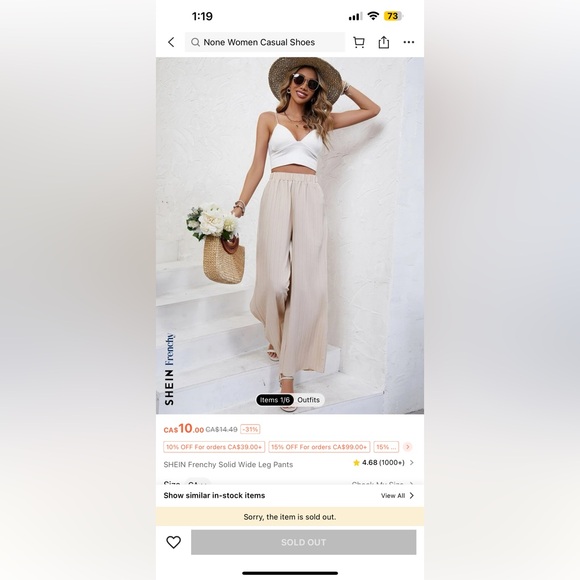580x580 pixels.
Task: Tap 15% OFF For orders CA$99.00+ coupon
Action: point(319,447)
